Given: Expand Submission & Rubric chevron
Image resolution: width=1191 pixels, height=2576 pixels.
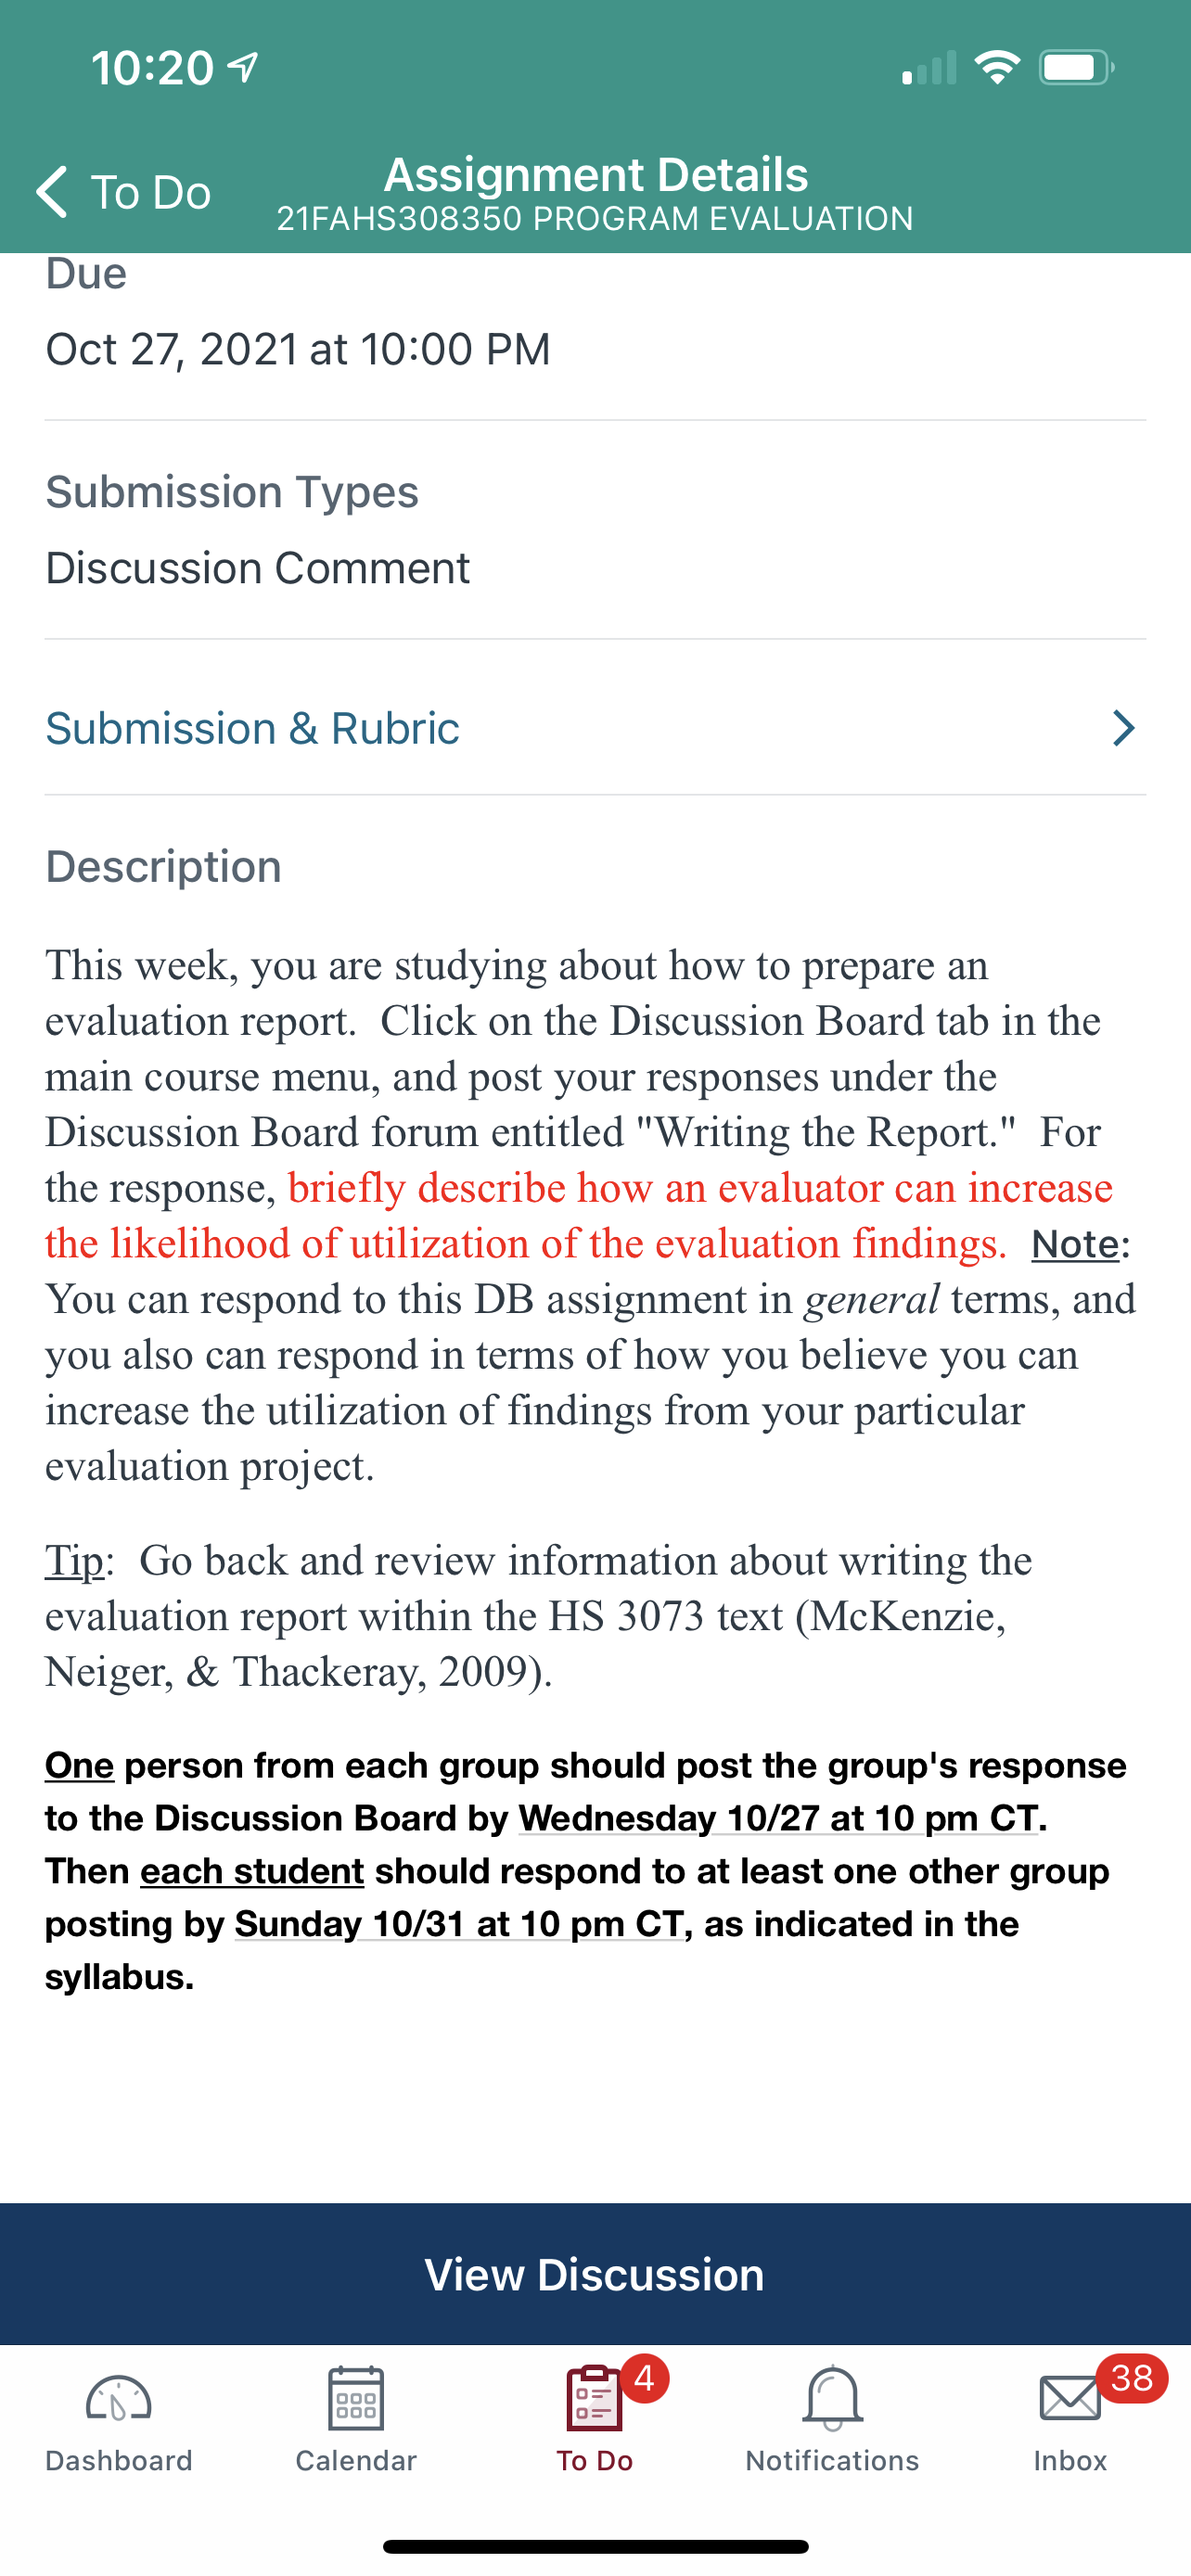Looking at the screenshot, I should [x=1124, y=728].
